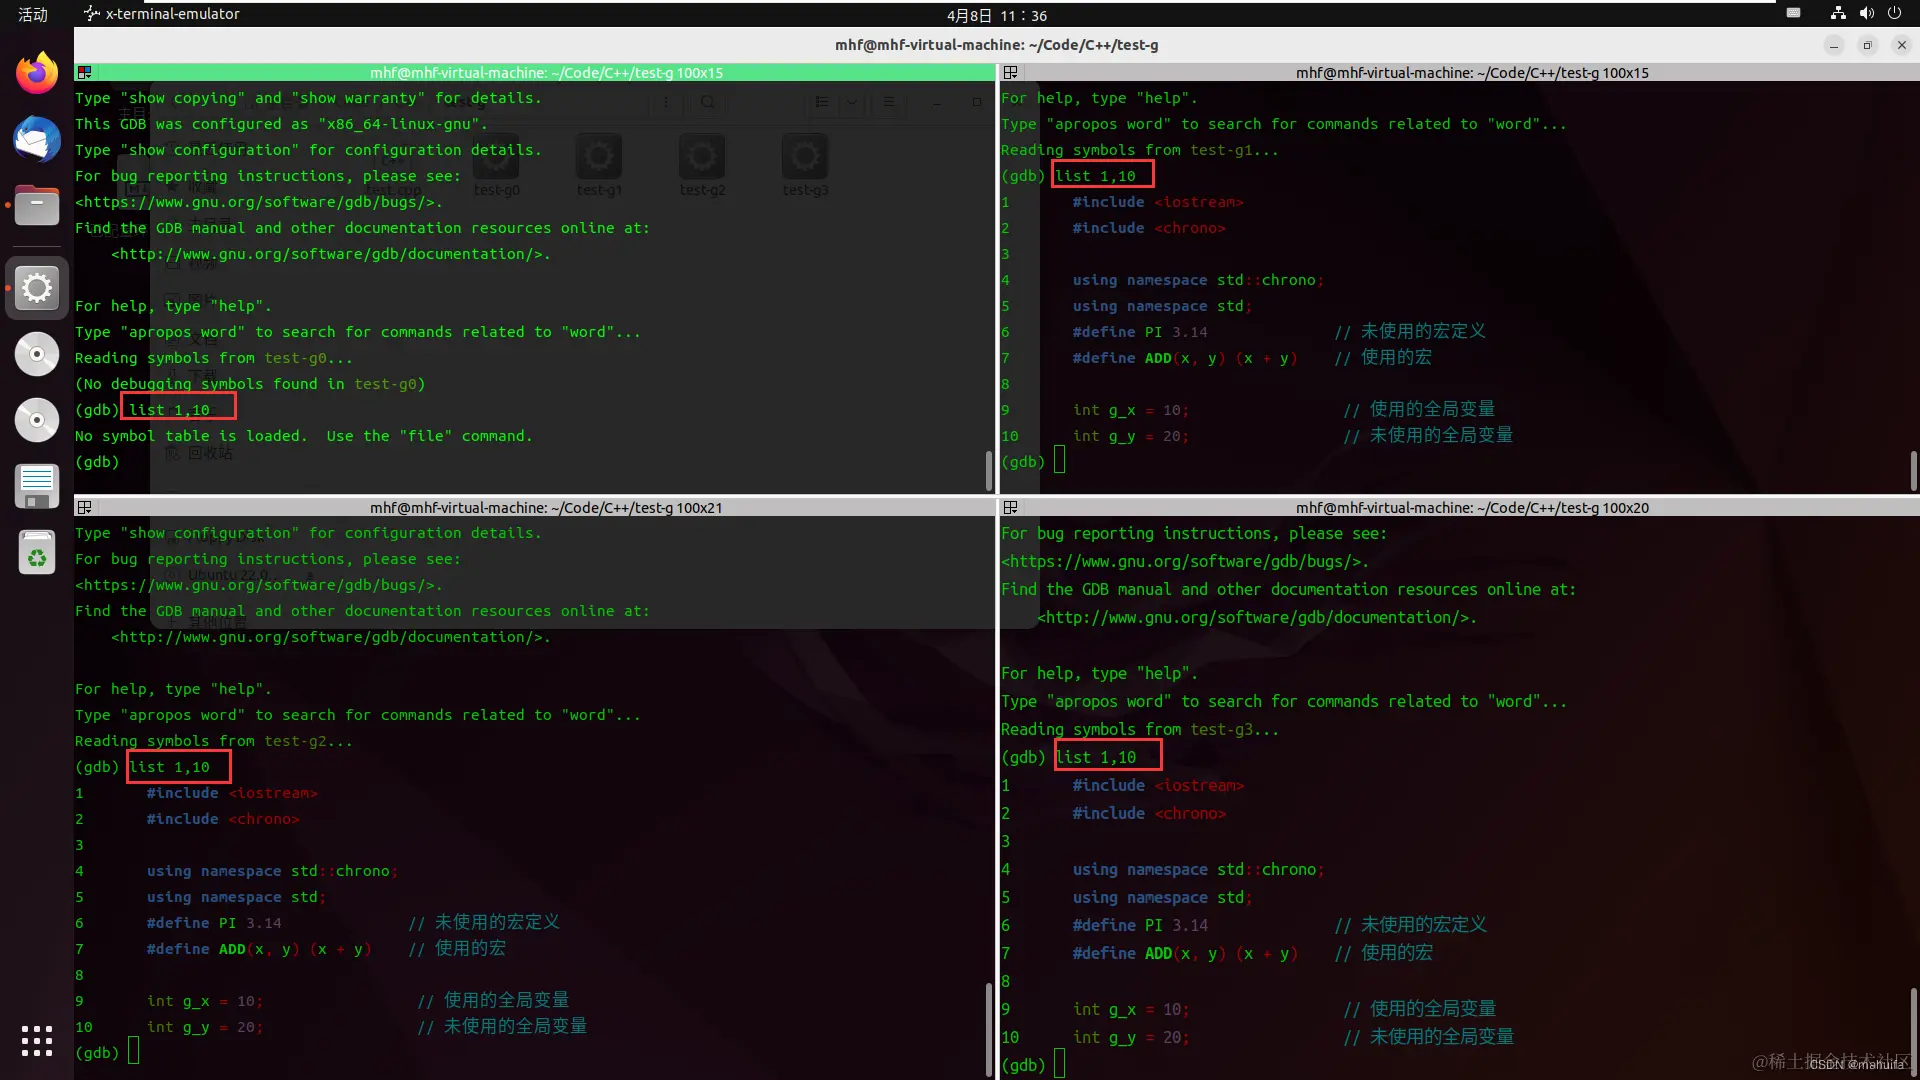Screen dimensions: 1920x1080
Task: Open the Files manager dock icon
Action: (x=37, y=206)
